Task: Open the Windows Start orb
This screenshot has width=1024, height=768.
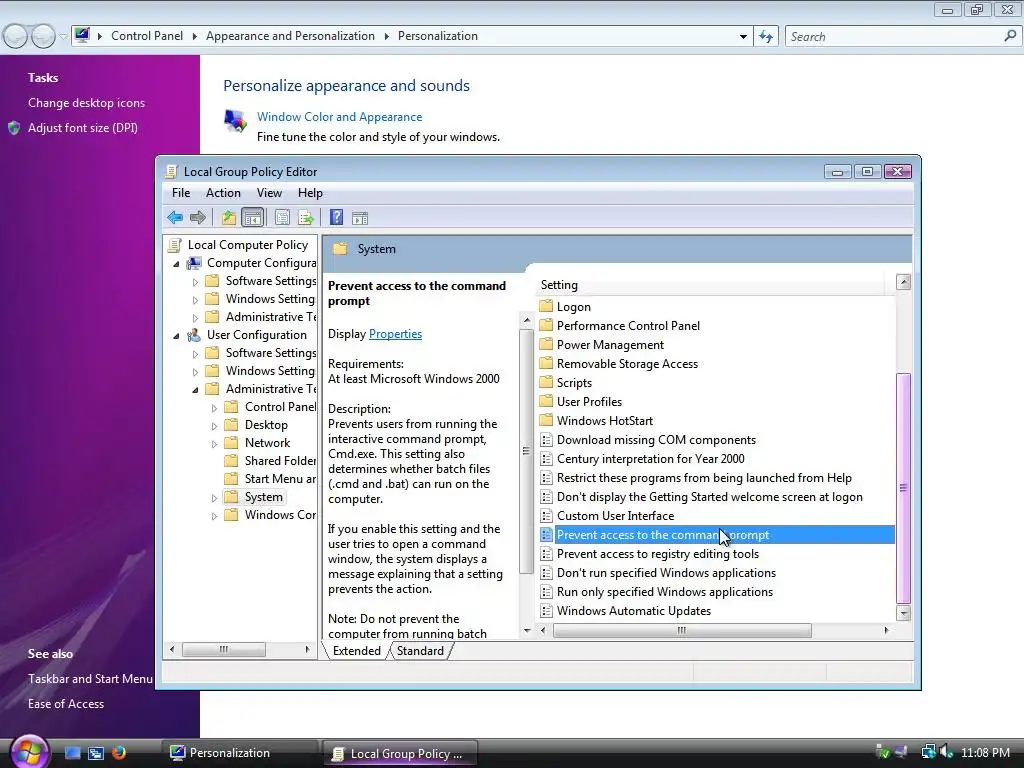Action: (x=29, y=751)
